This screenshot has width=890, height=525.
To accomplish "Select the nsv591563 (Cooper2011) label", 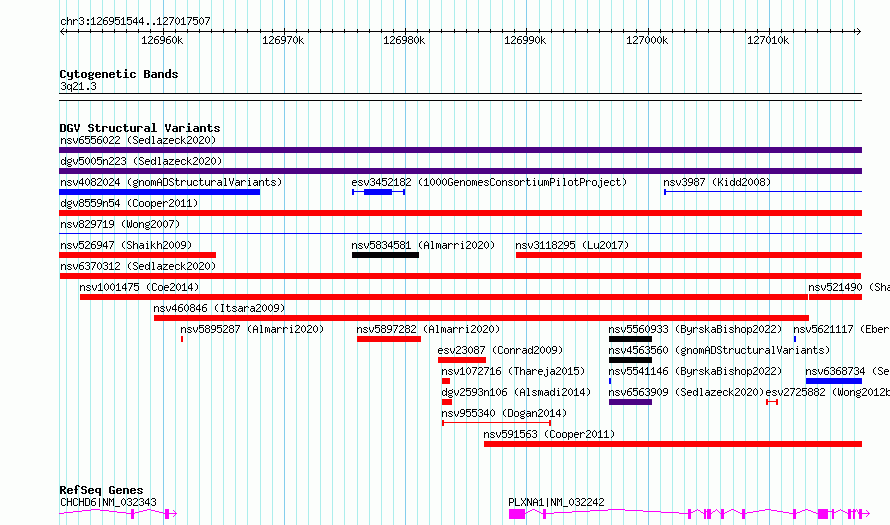I will pos(549,434).
